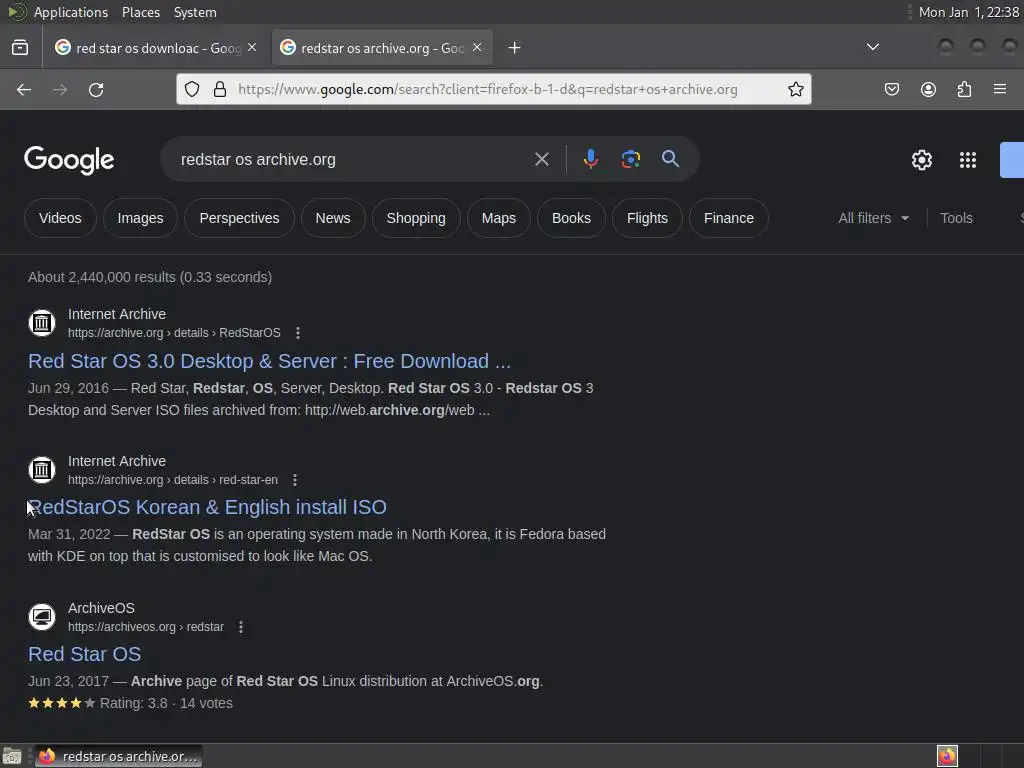Open the Firefox hamburger menu

point(1000,89)
